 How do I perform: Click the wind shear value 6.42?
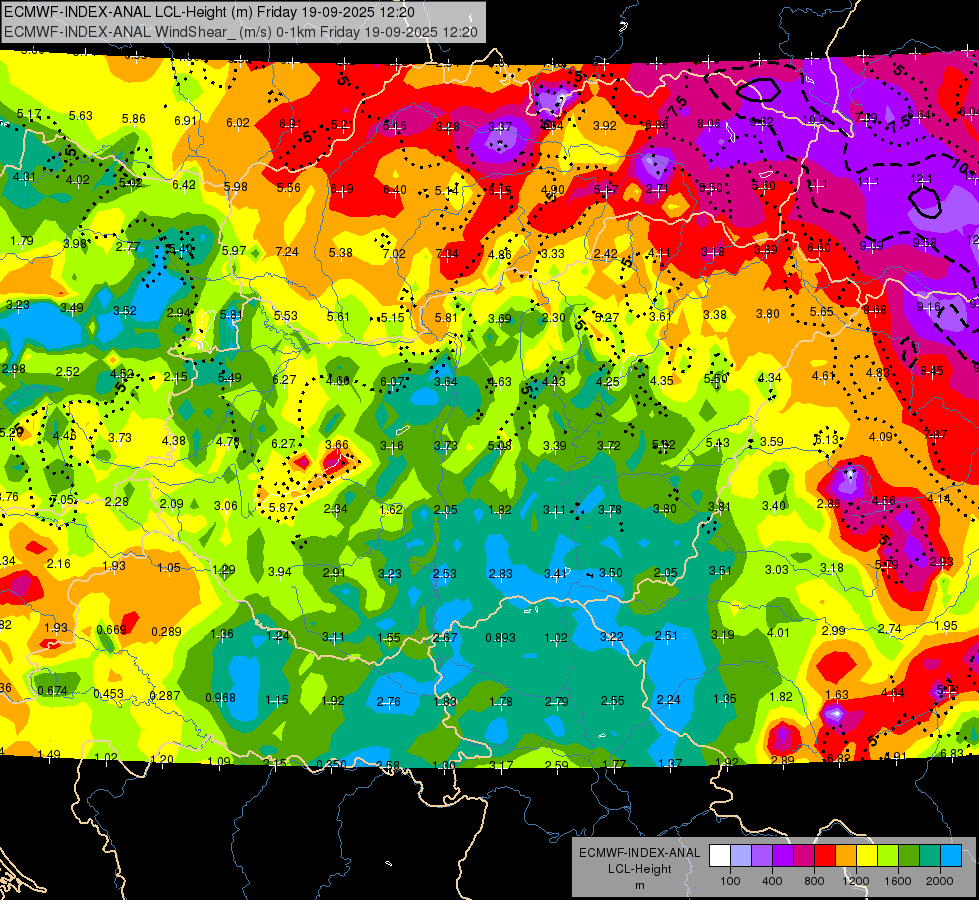pyautogui.click(x=184, y=184)
